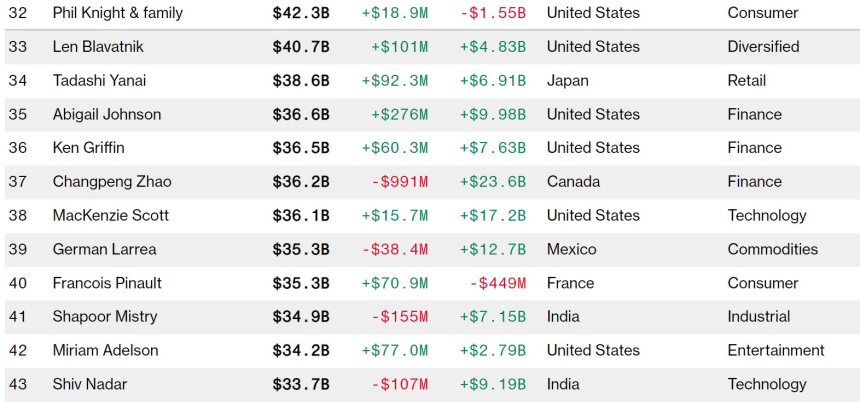Click the Len Blavatnik name link
The height and width of the screenshot is (408, 860).
tap(100, 47)
